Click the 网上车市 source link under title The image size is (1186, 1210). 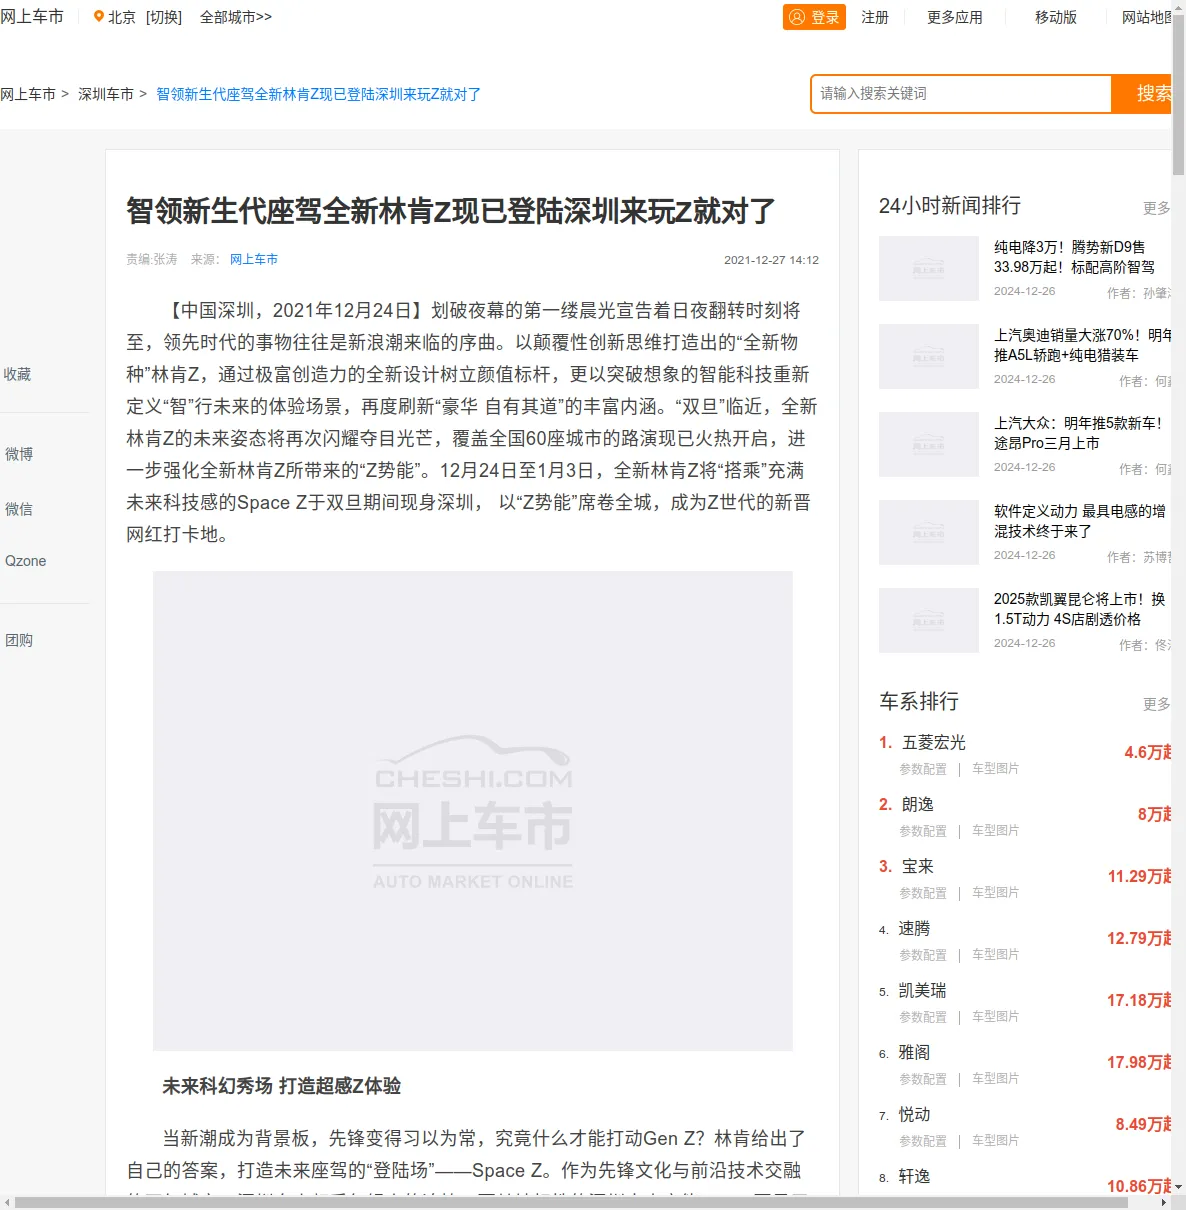(254, 259)
